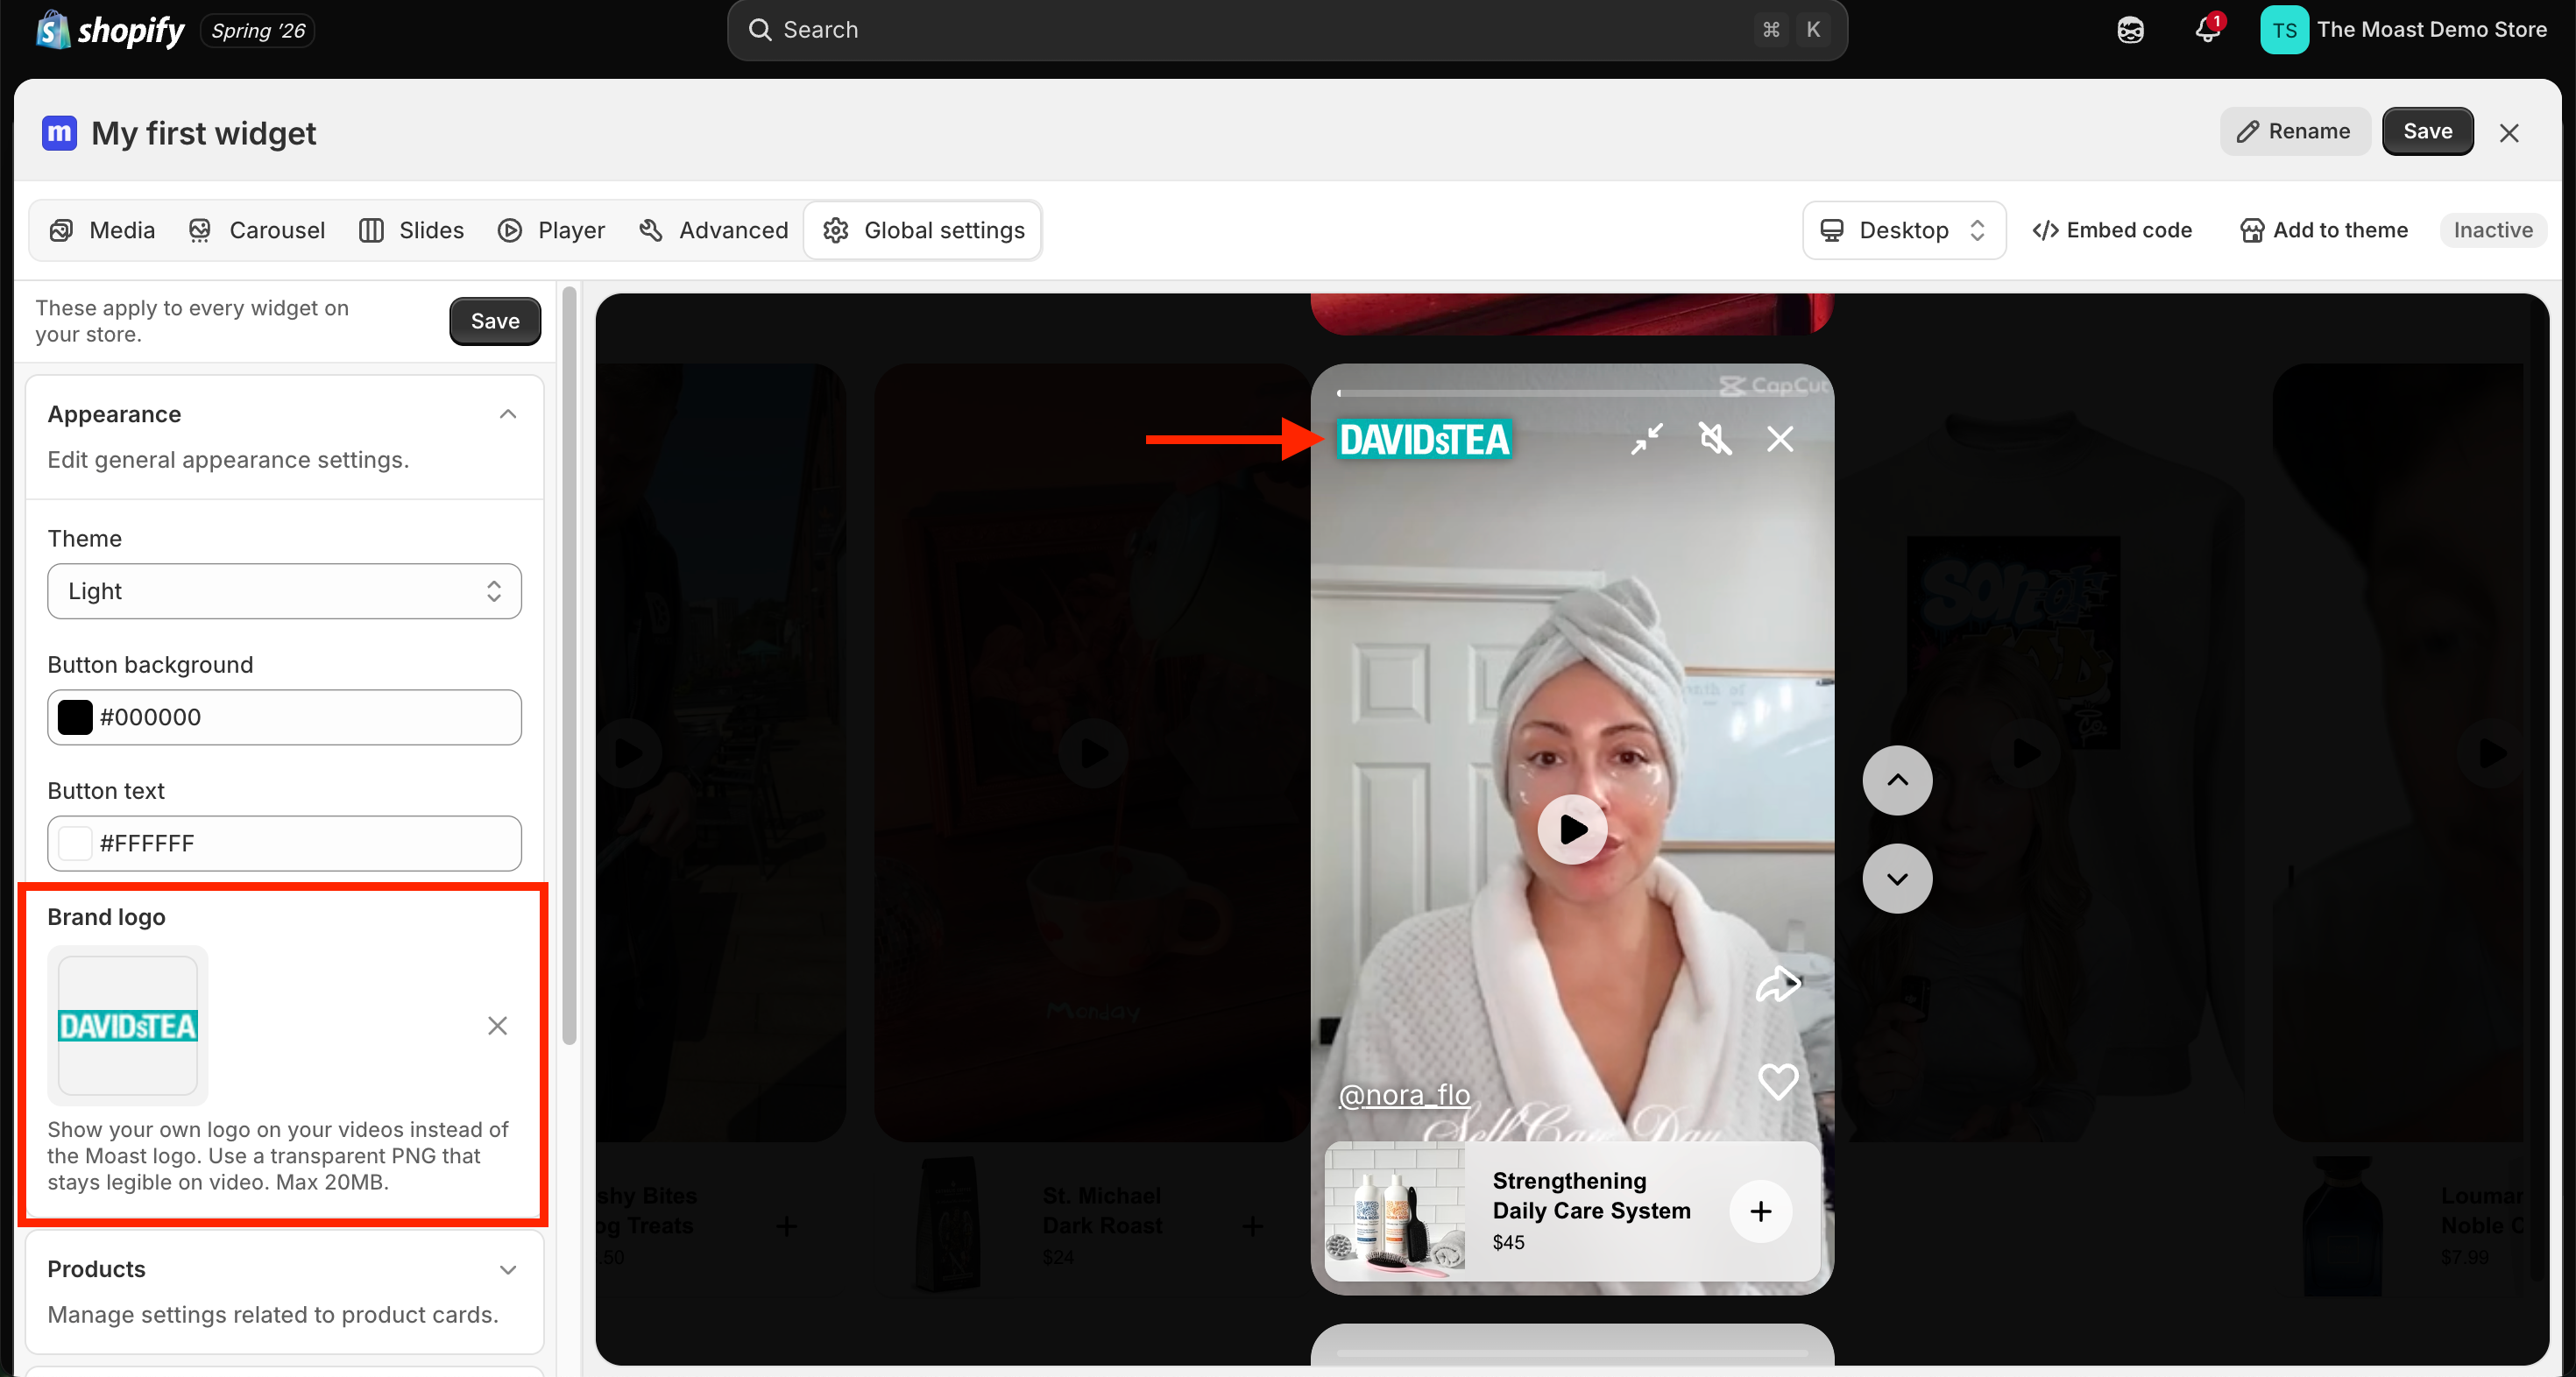Screen dimensions: 2576x1377
Task: Click the $45 price text
Action: coord(1508,1242)
